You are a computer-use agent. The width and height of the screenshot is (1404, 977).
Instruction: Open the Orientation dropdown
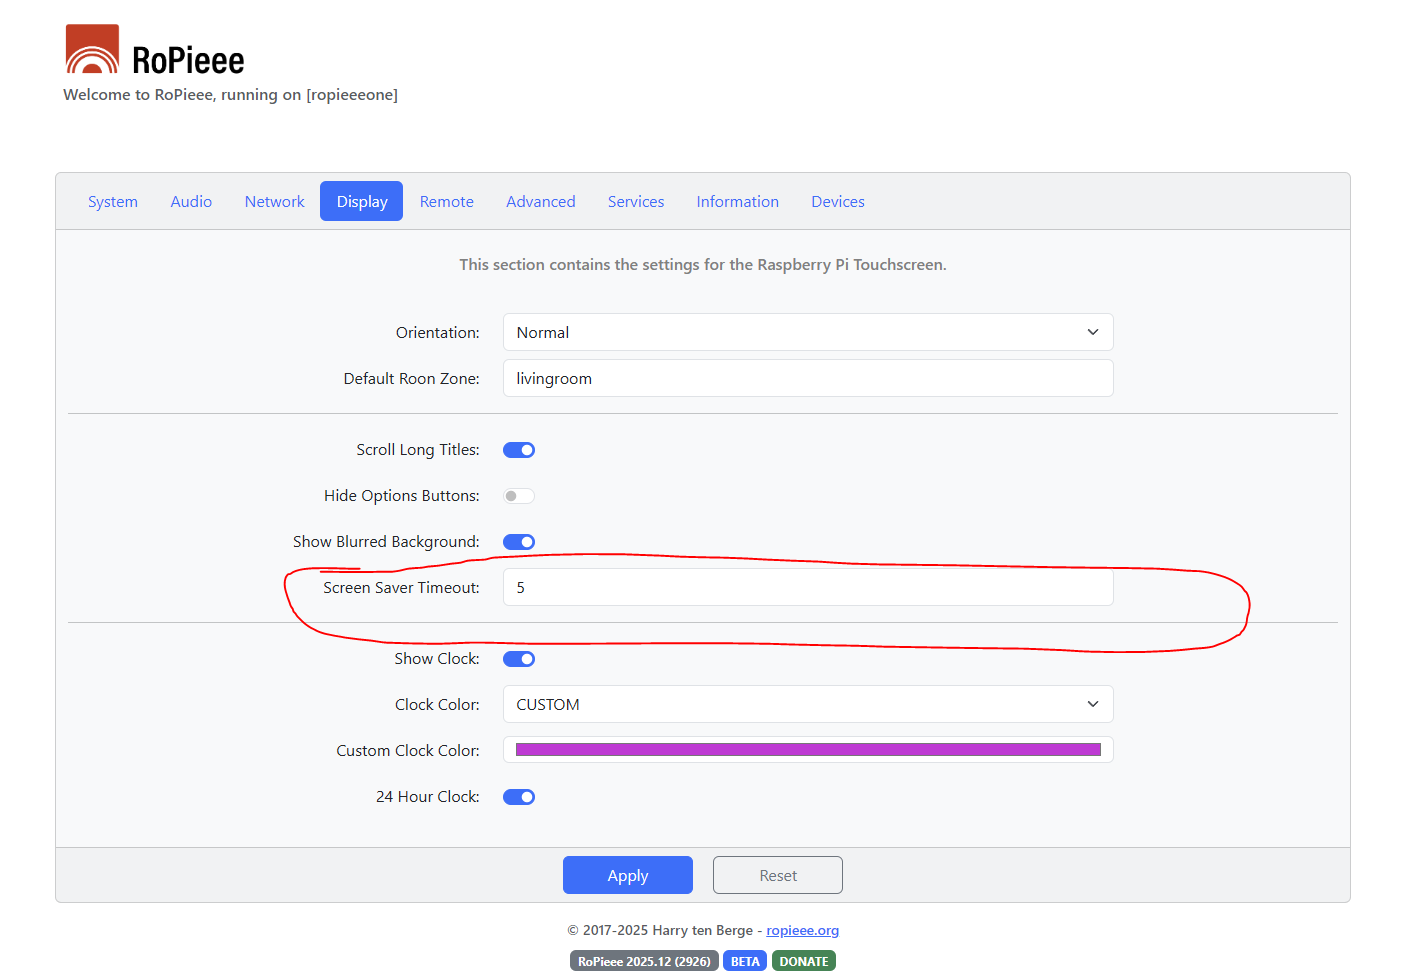pos(807,332)
